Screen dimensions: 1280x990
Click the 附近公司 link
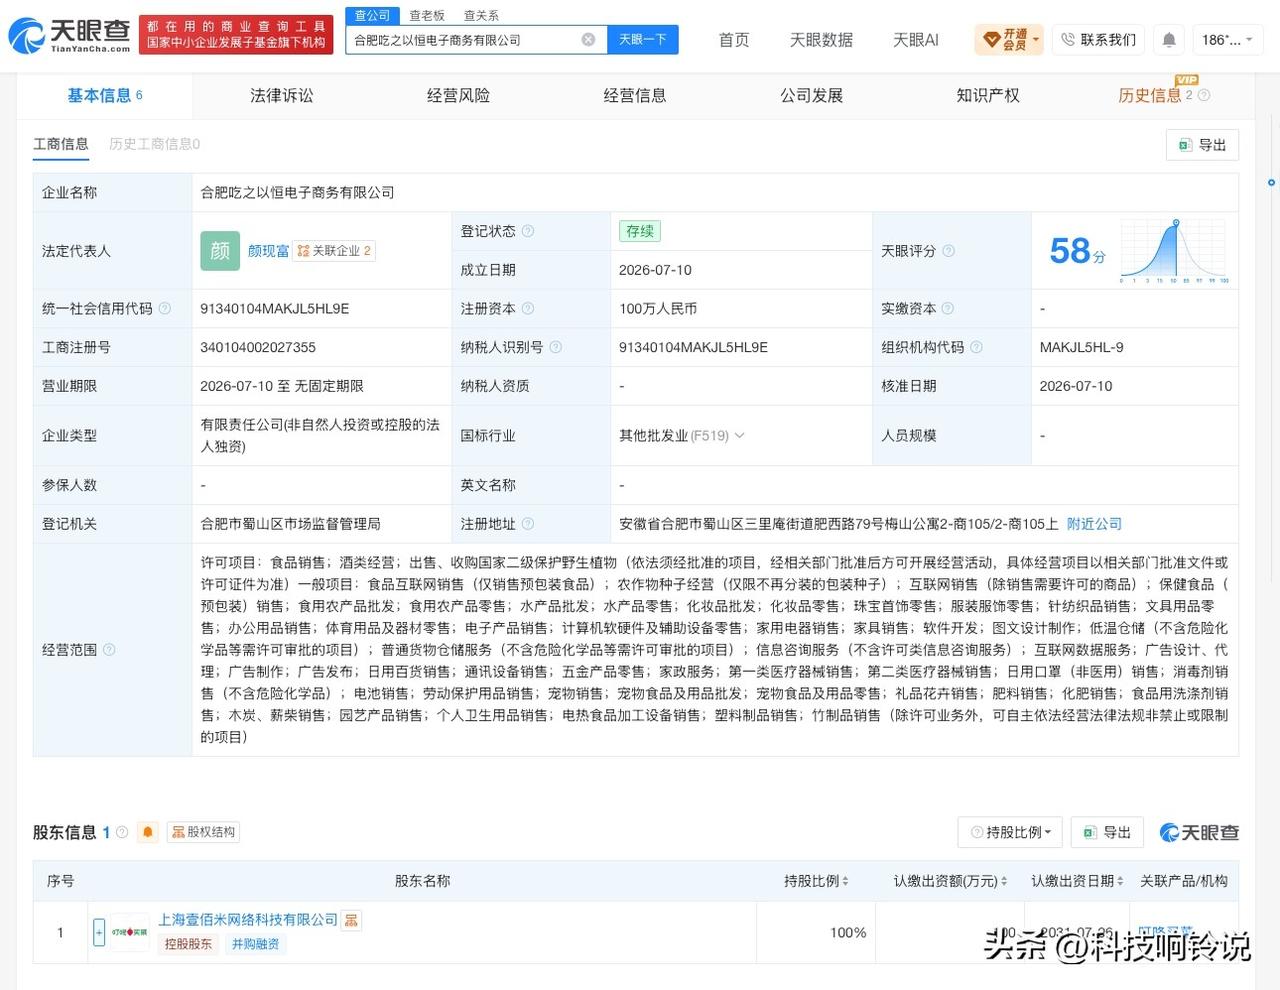pyautogui.click(x=1094, y=524)
